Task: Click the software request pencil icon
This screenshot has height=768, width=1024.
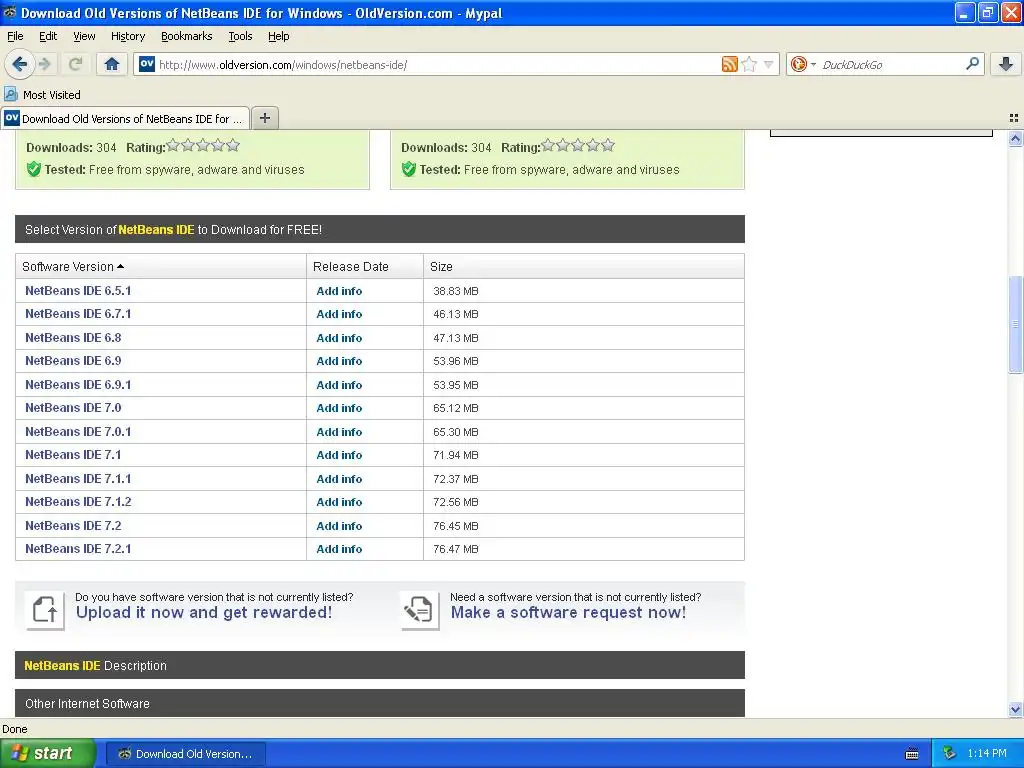Action: [420, 611]
